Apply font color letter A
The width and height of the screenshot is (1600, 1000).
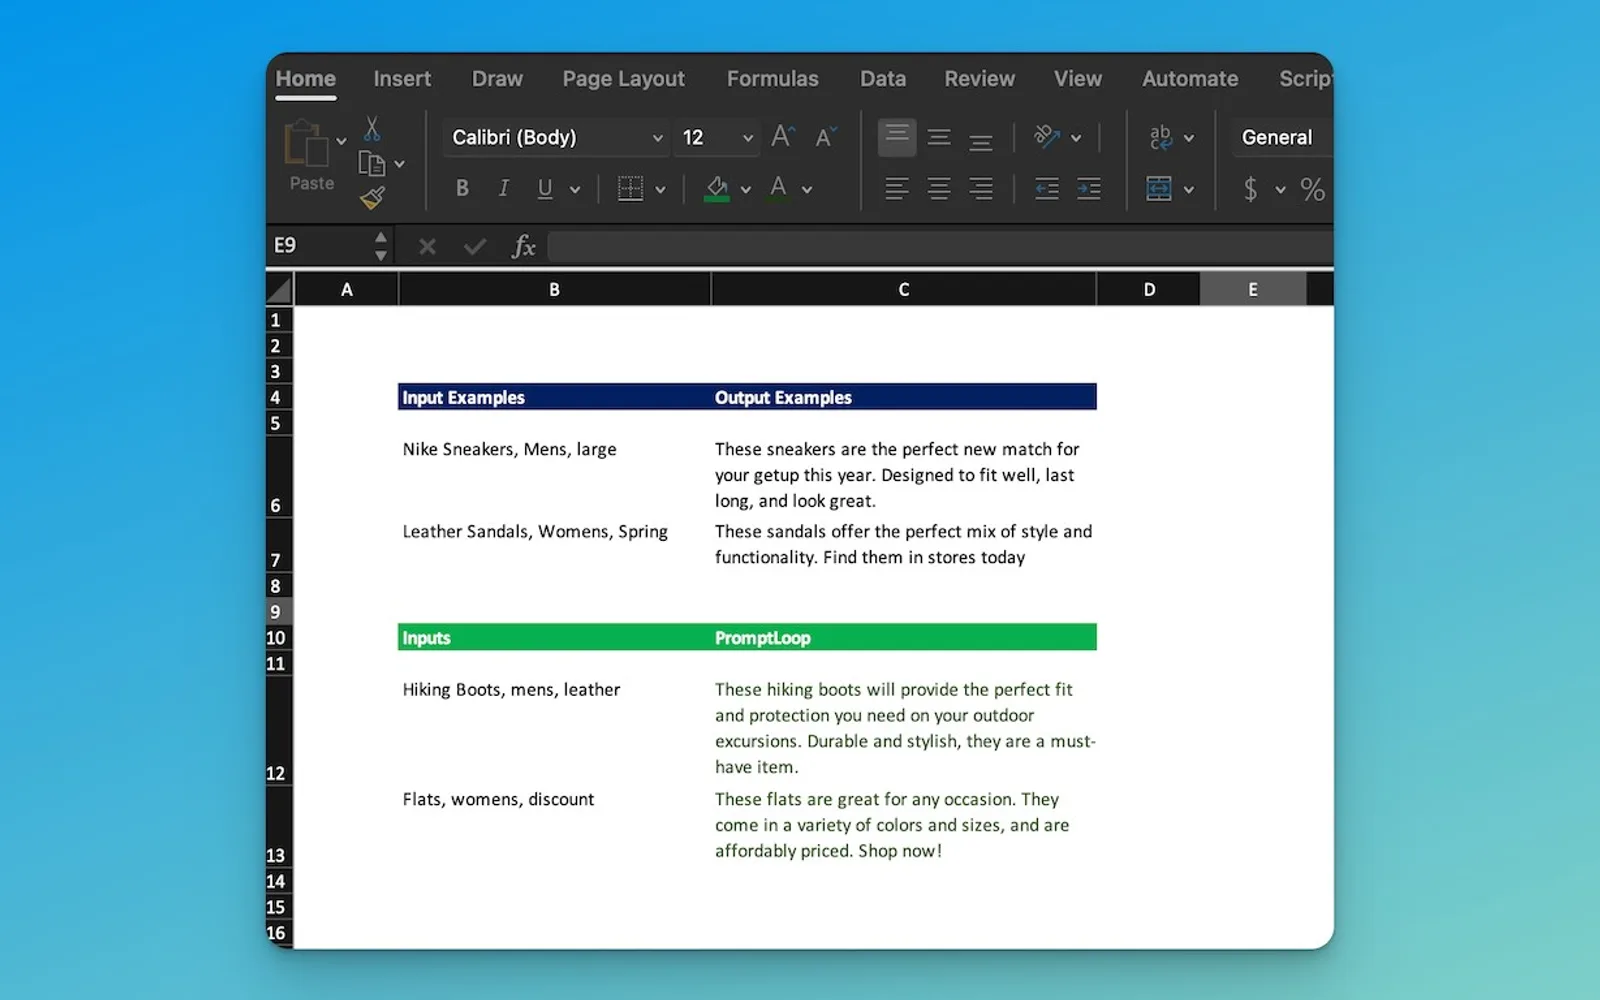tap(778, 188)
